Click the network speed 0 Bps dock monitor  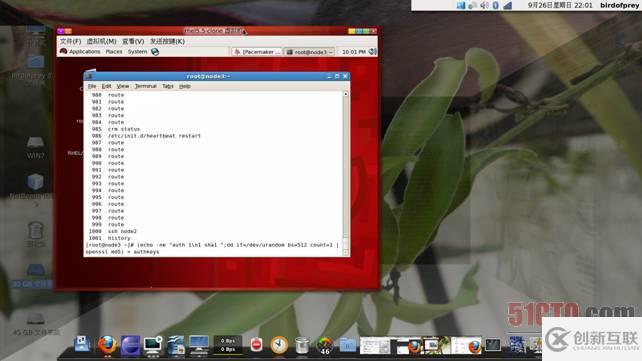(228, 345)
